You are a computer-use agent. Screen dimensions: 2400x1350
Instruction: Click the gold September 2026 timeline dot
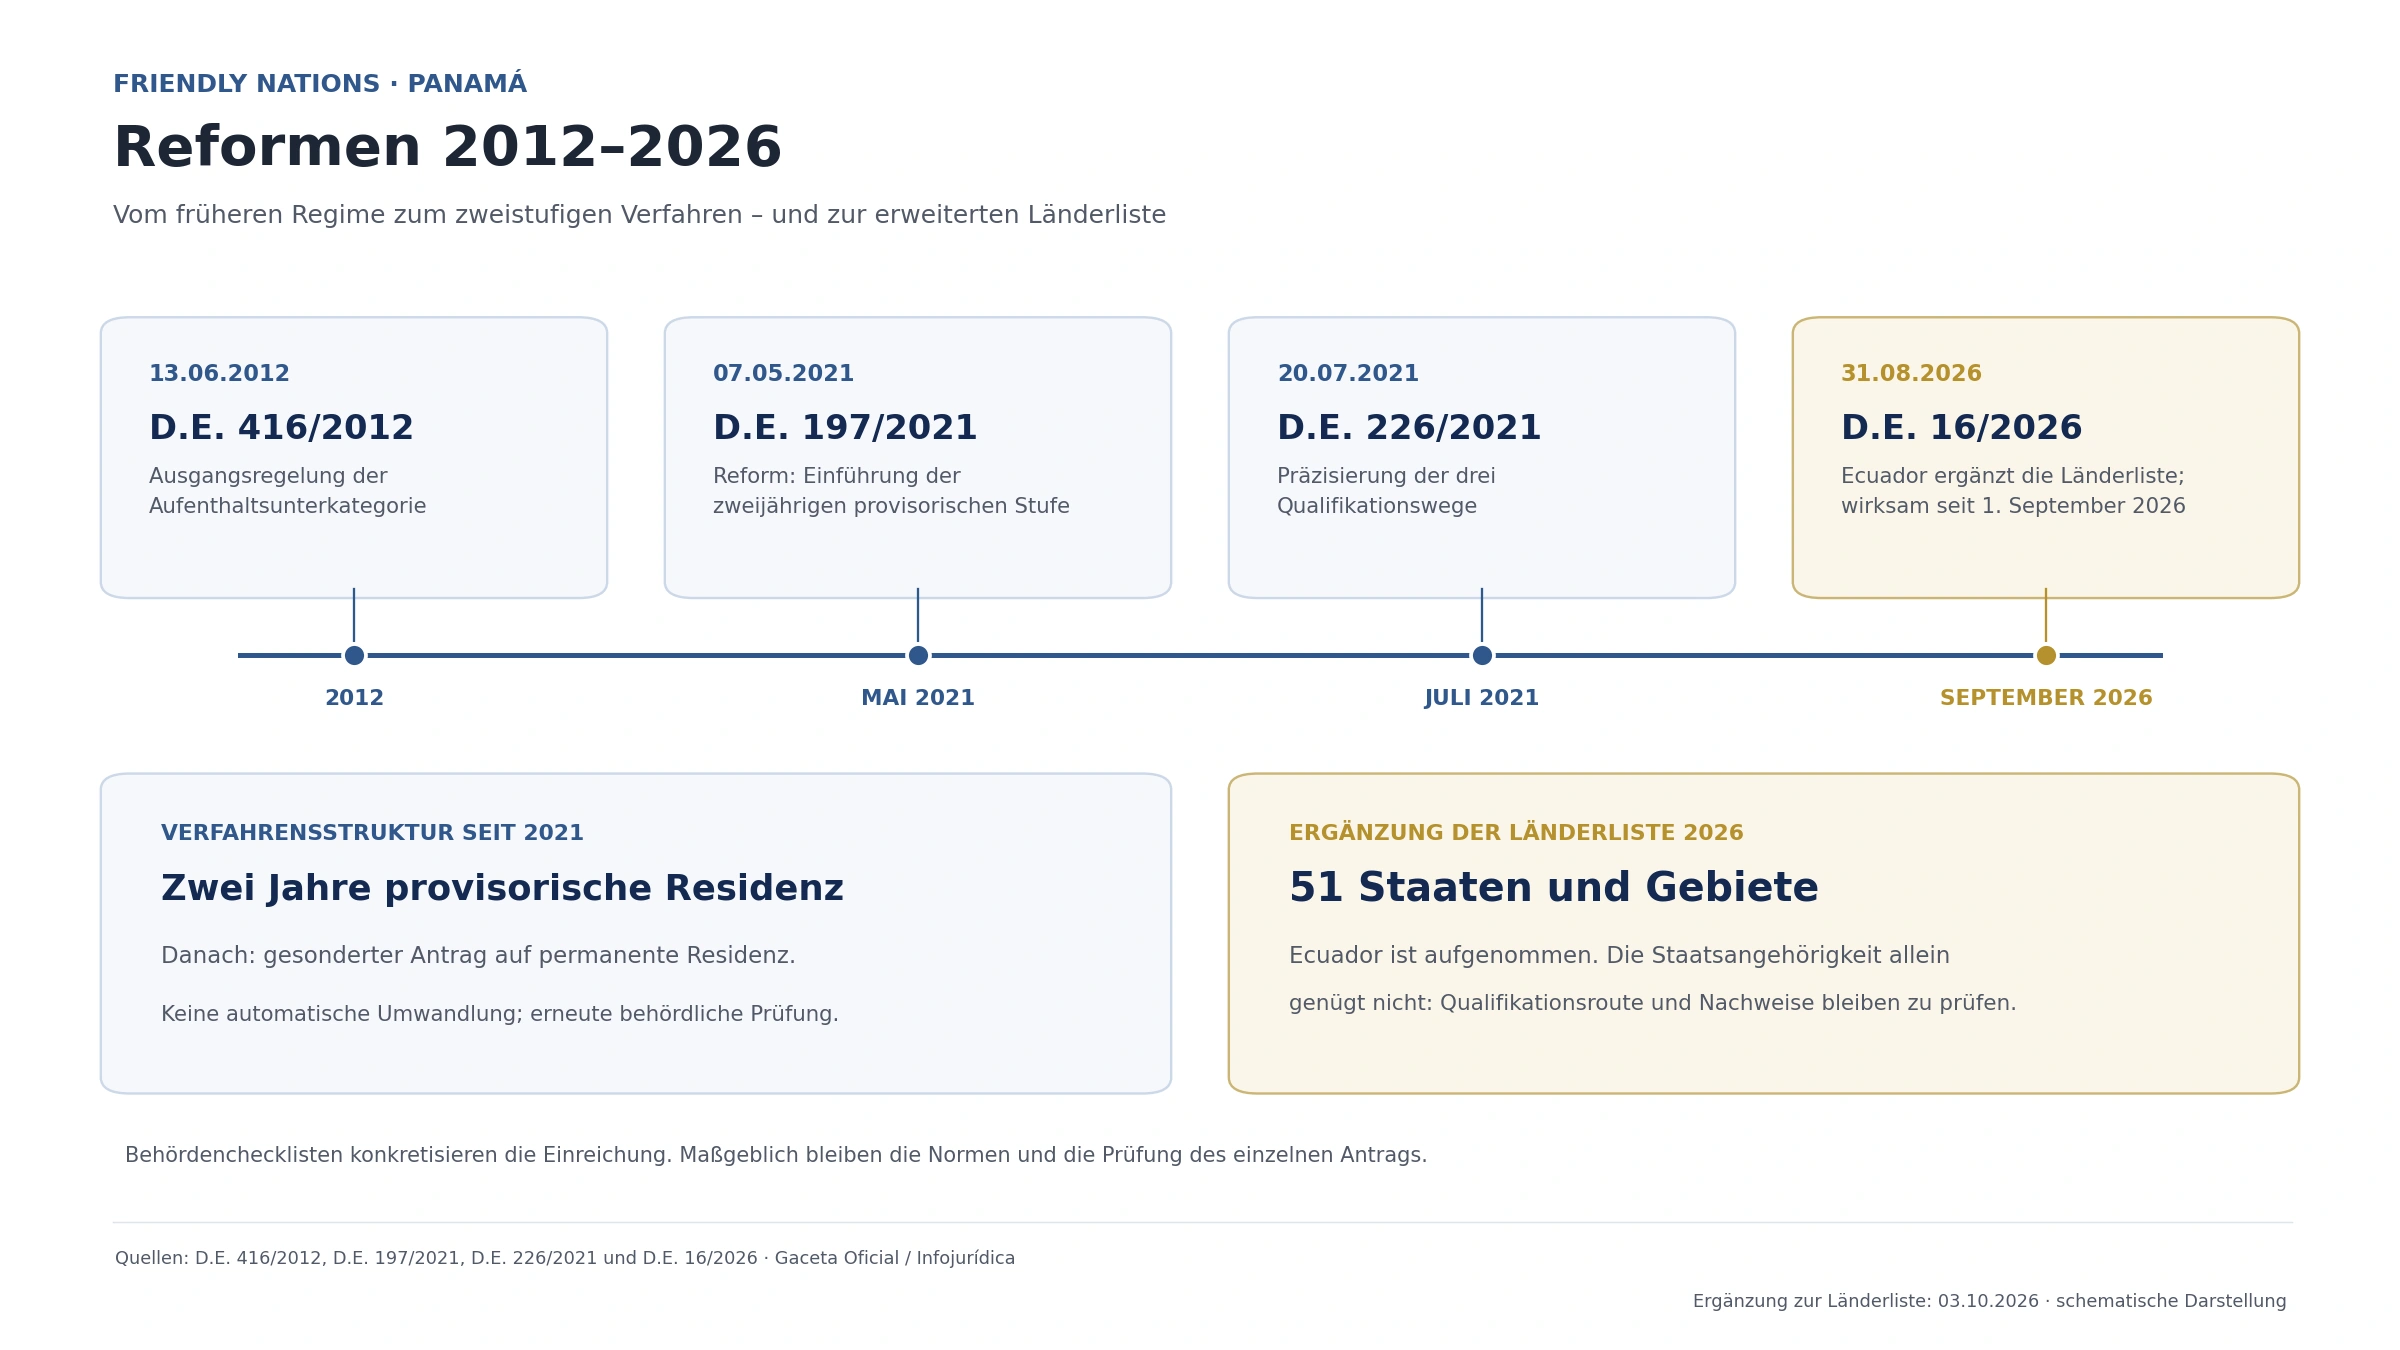pos(2046,655)
